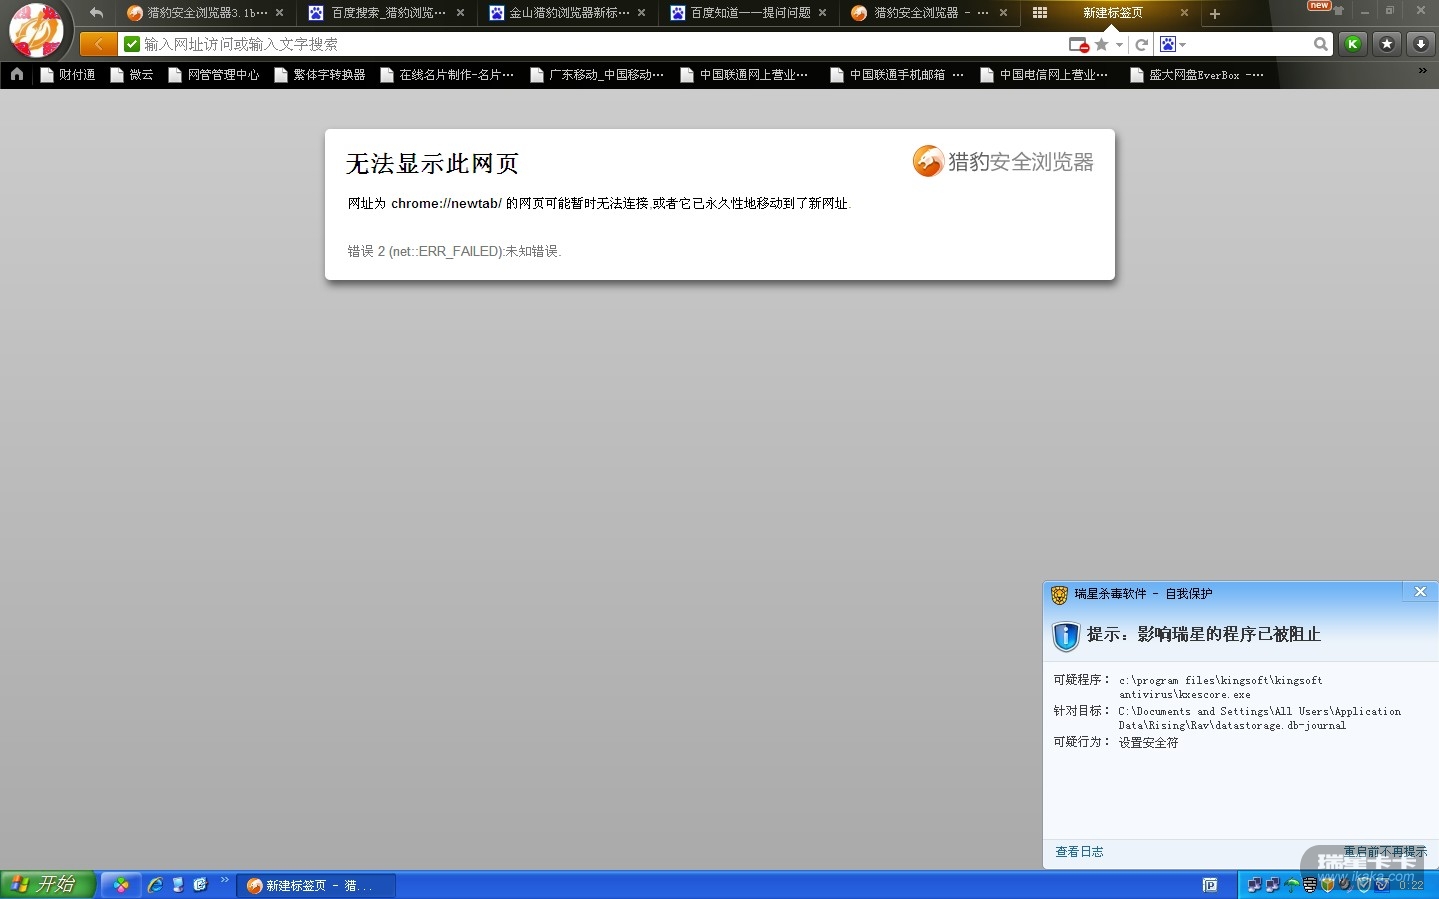Screen dimensions: 1439x899
Task: Open the 中国电信网上营业 bookmark
Action: coord(1044,75)
